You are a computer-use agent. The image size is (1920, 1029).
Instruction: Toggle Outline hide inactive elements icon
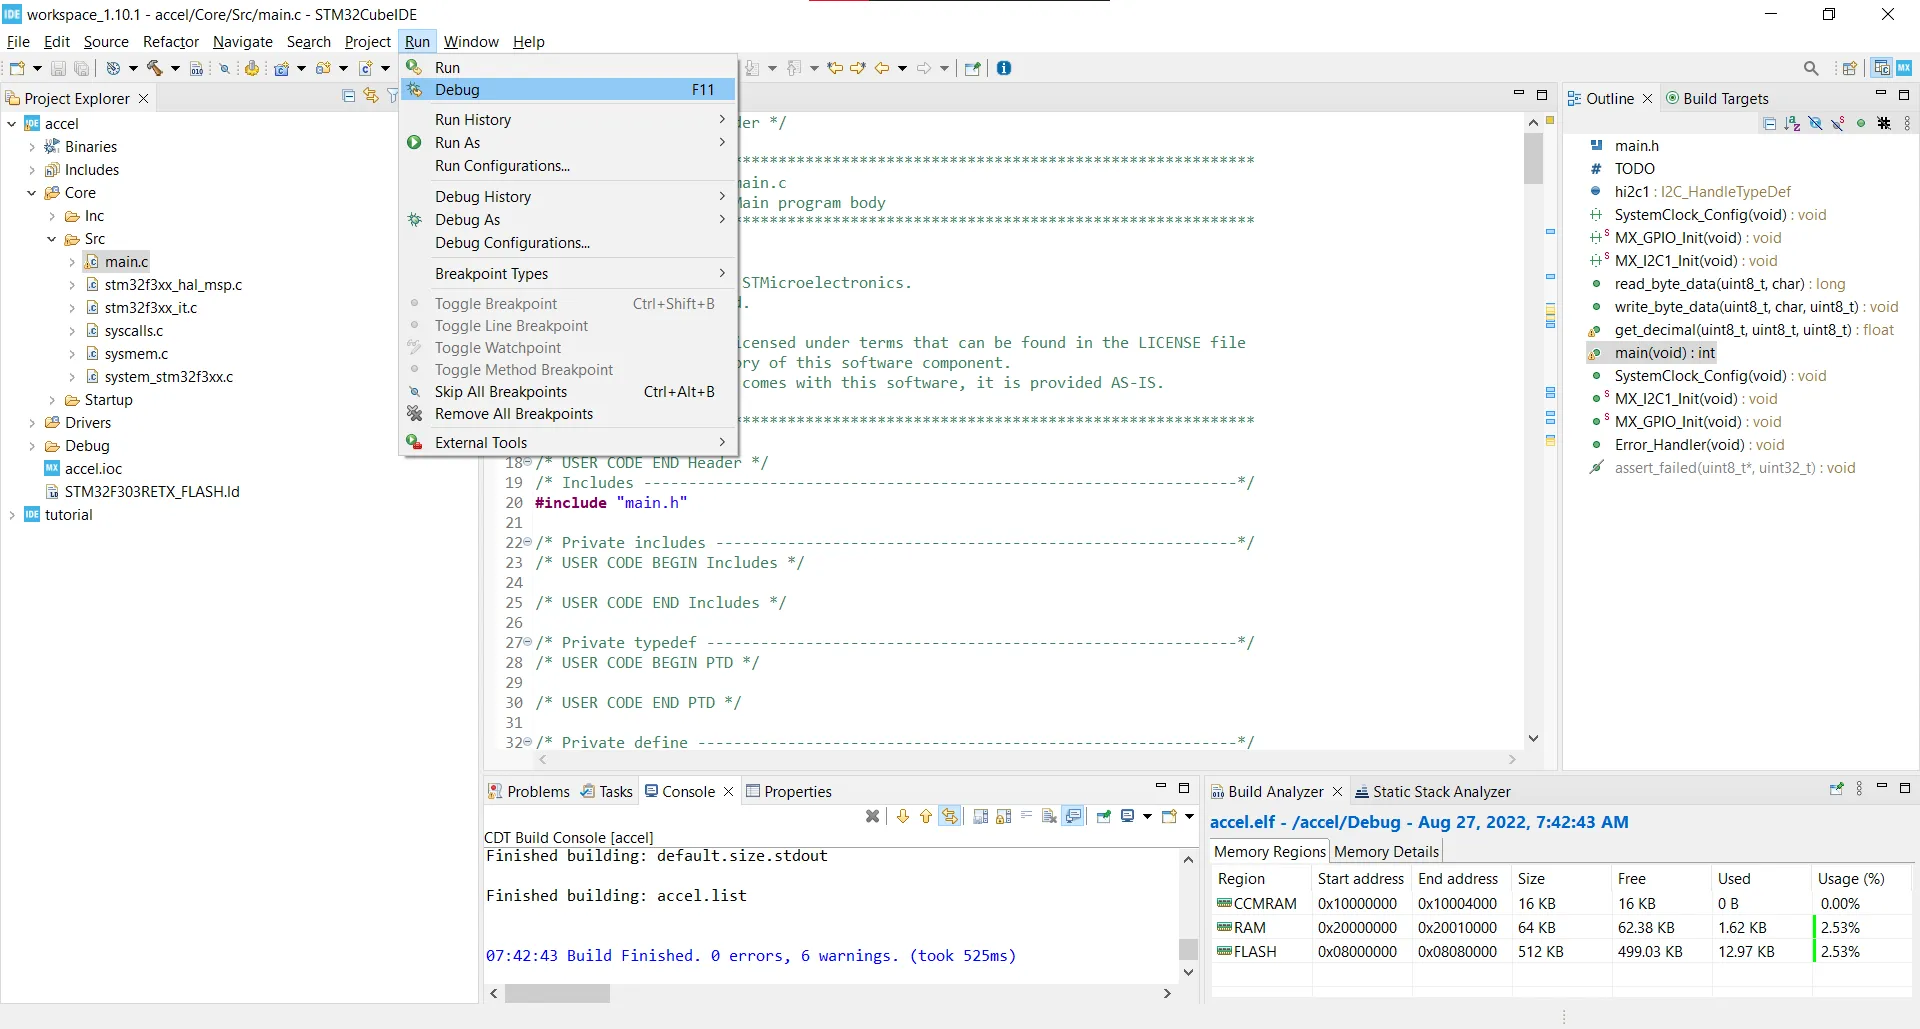(x=1884, y=124)
